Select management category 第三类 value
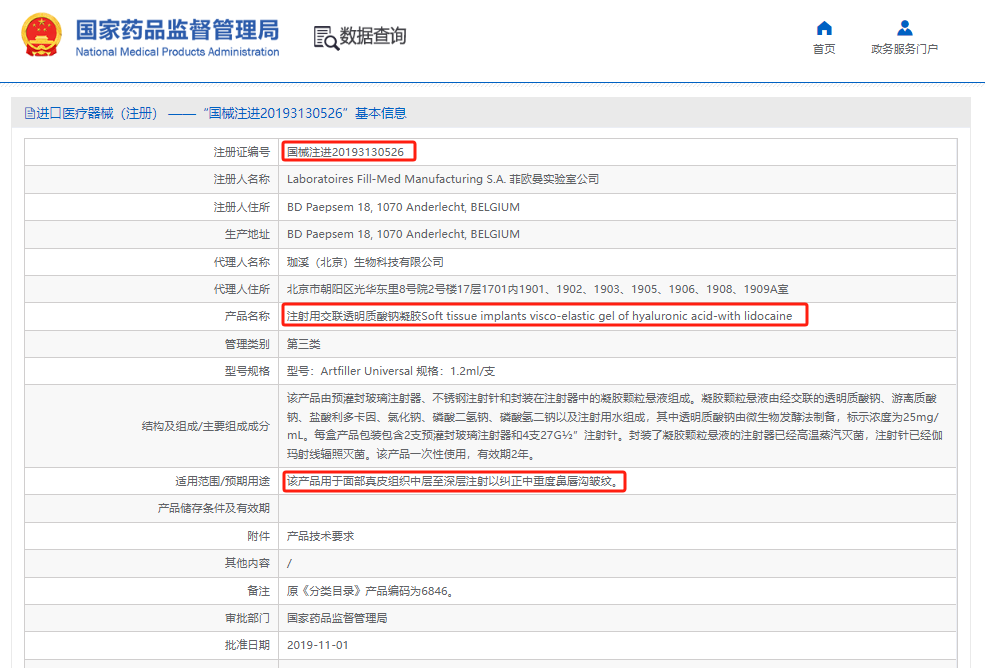This screenshot has height=668, width=985. coord(304,344)
